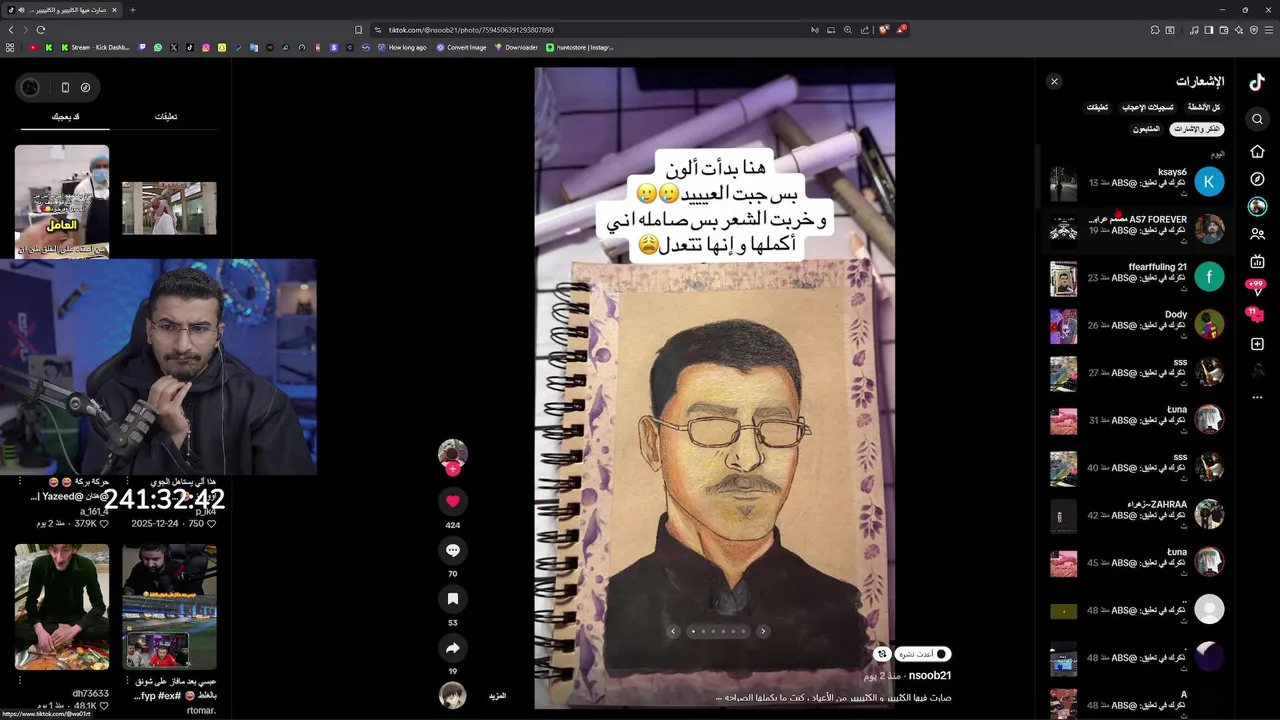This screenshot has width=1280, height=720.
Task: Follow creator via plus on avatar
Action: click(453, 469)
